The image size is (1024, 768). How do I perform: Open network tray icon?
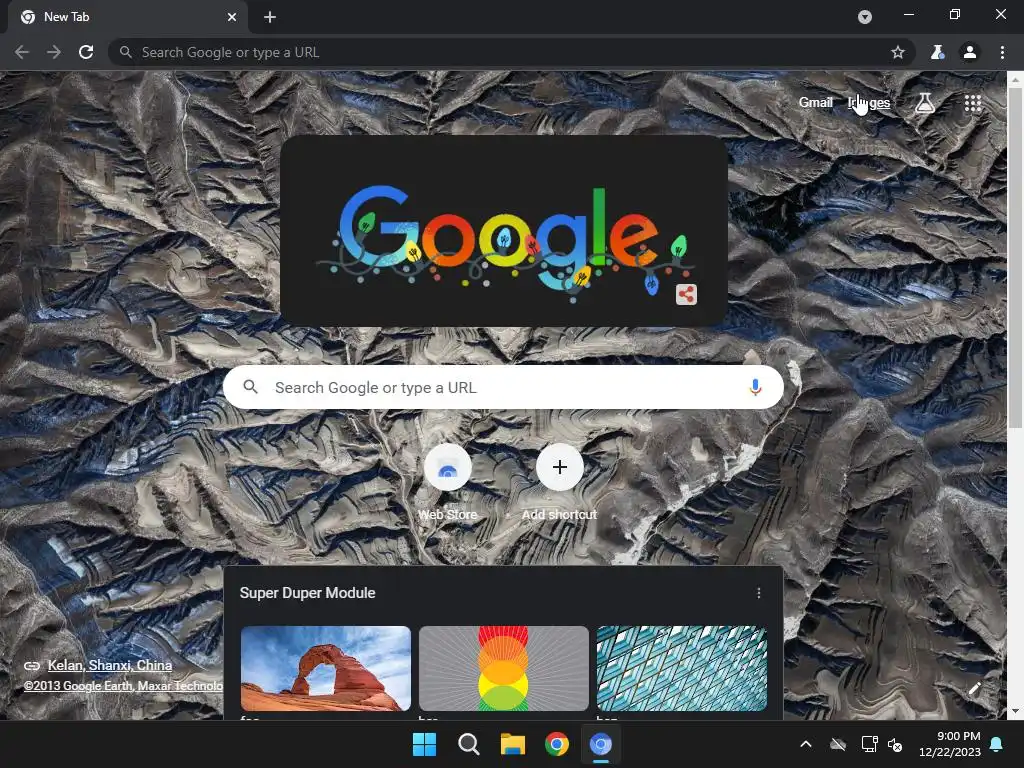pos(869,744)
